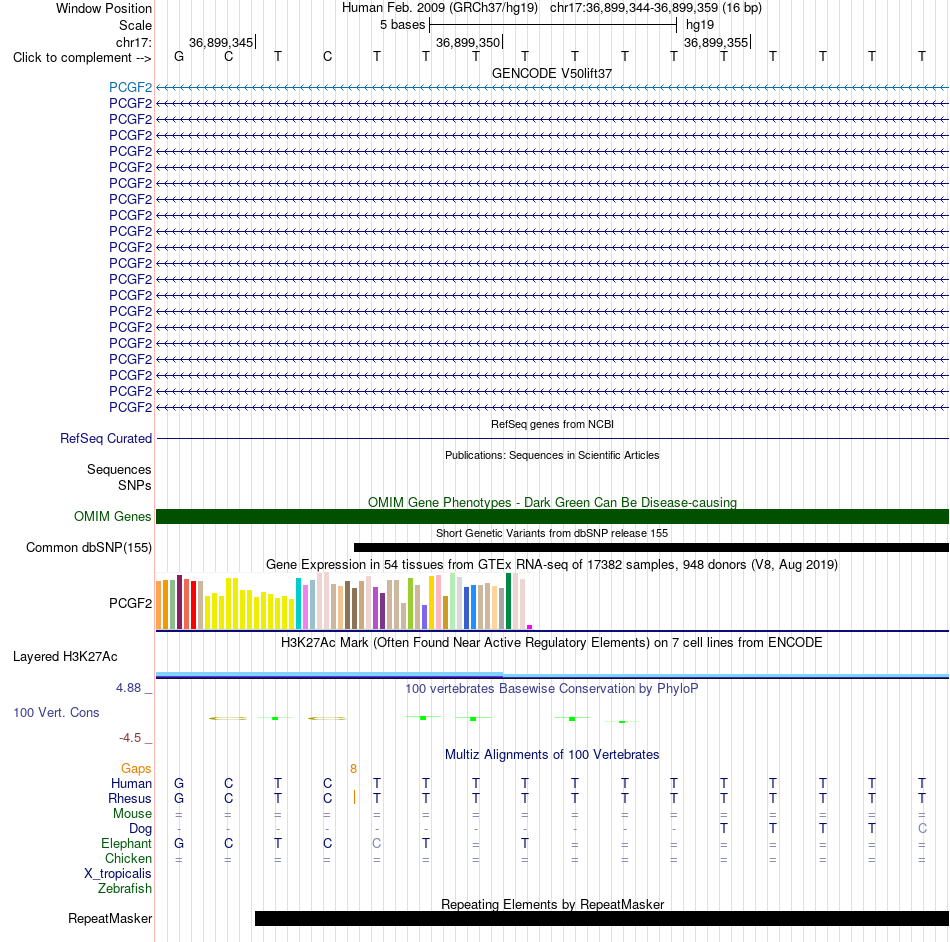Image resolution: width=950 pixels, height=942 pixels.
Task: Click the 'RefSeq genes from NCBI' title
Action: (552, 424)
